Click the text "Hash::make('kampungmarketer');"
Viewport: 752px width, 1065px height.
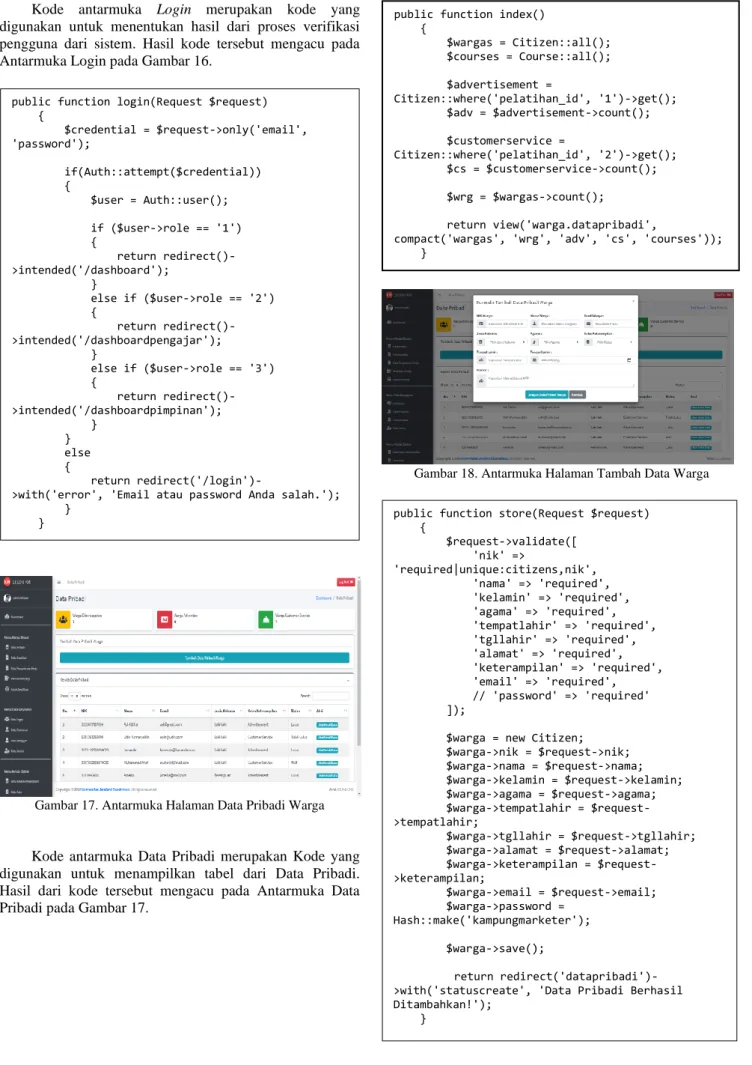[x=492, y=920]
